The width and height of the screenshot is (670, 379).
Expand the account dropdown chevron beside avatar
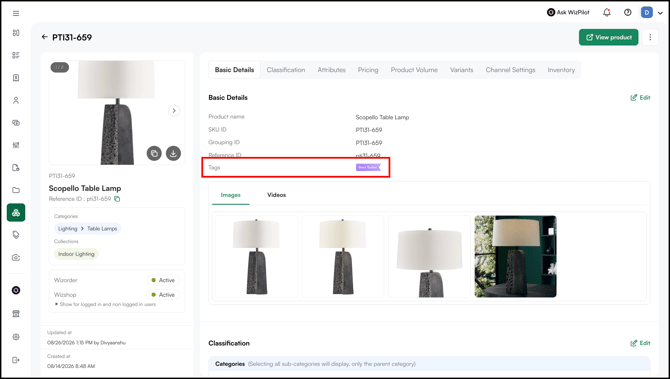pyautogui.click(x=660, y=13)
